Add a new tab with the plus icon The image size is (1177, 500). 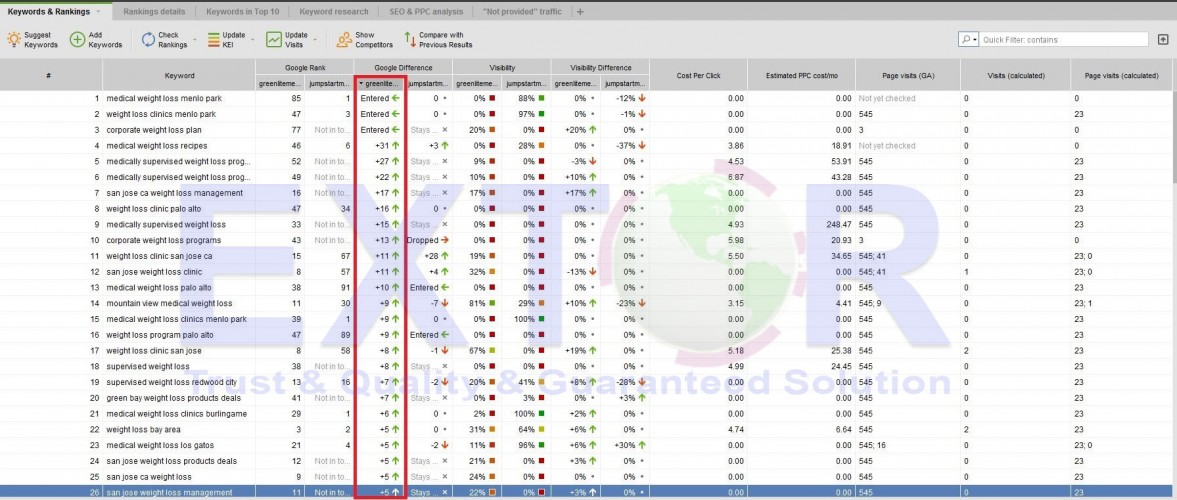point(580,11)
